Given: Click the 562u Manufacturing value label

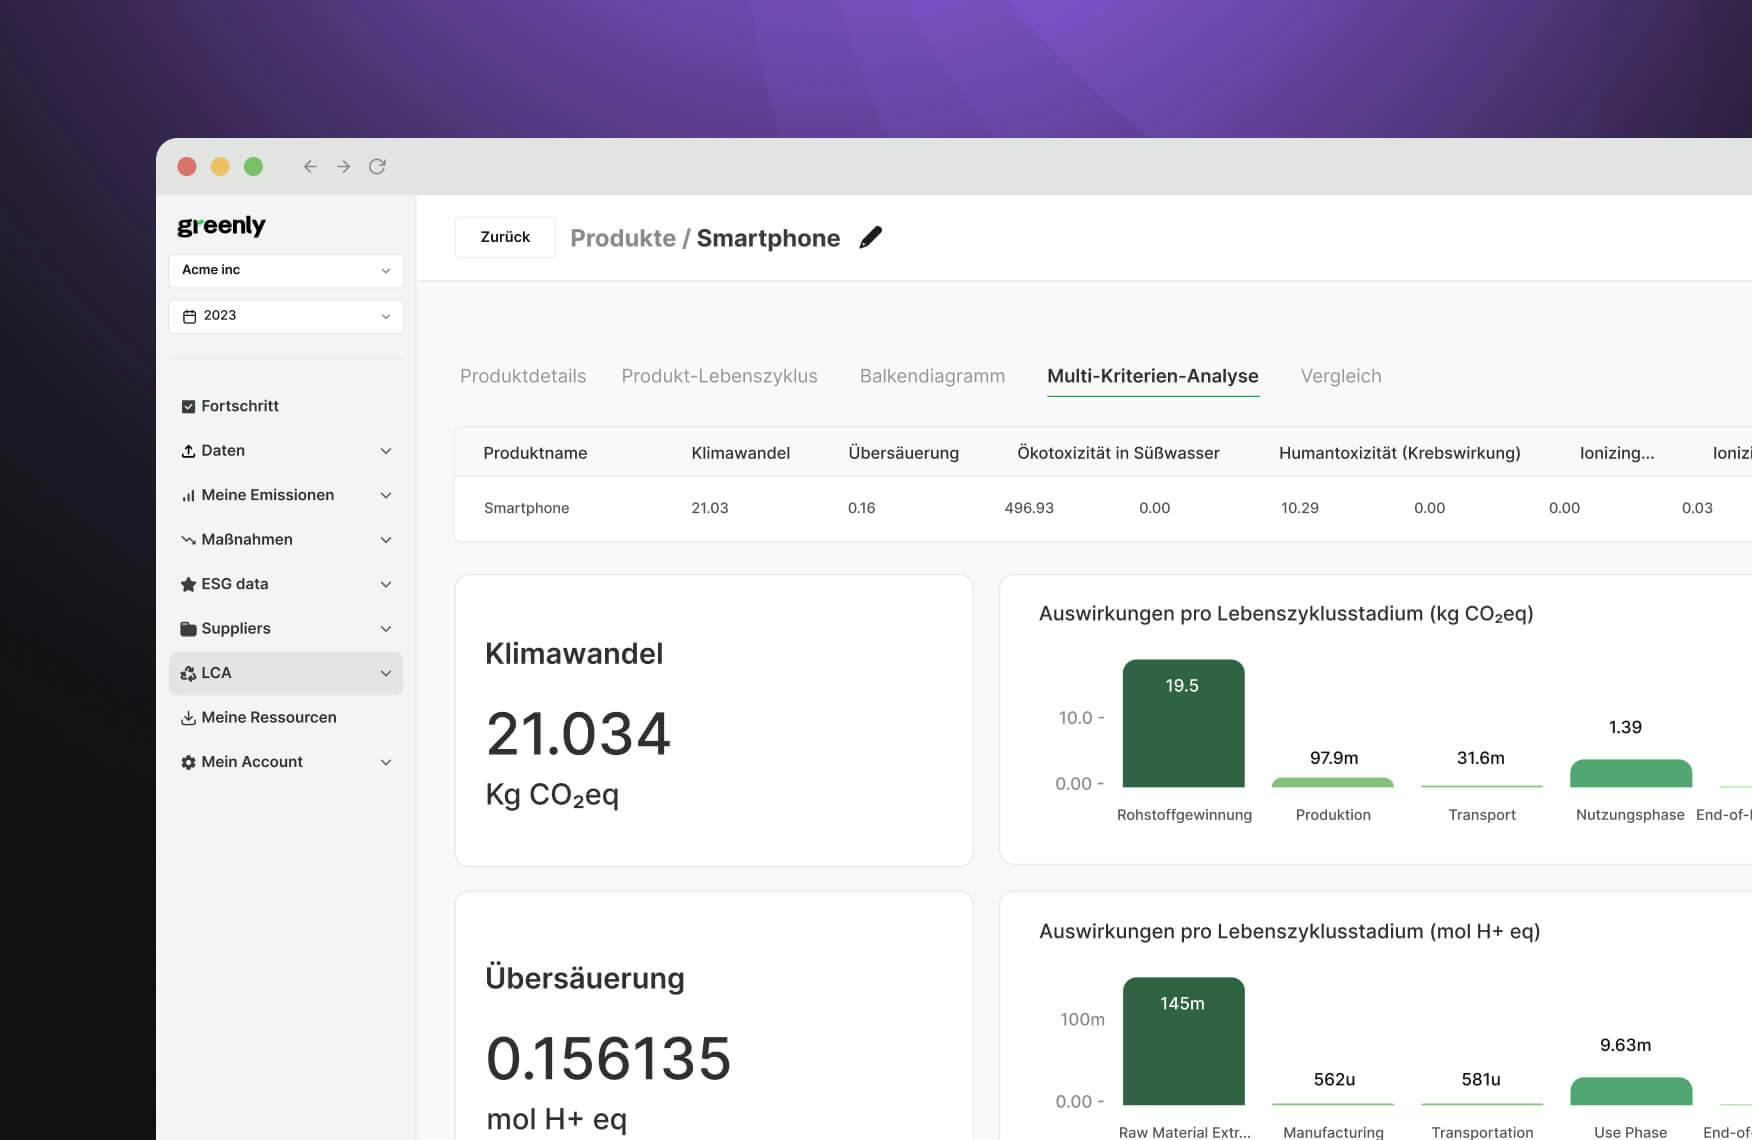Looking at the screenshot, I should [1334, 1080].
